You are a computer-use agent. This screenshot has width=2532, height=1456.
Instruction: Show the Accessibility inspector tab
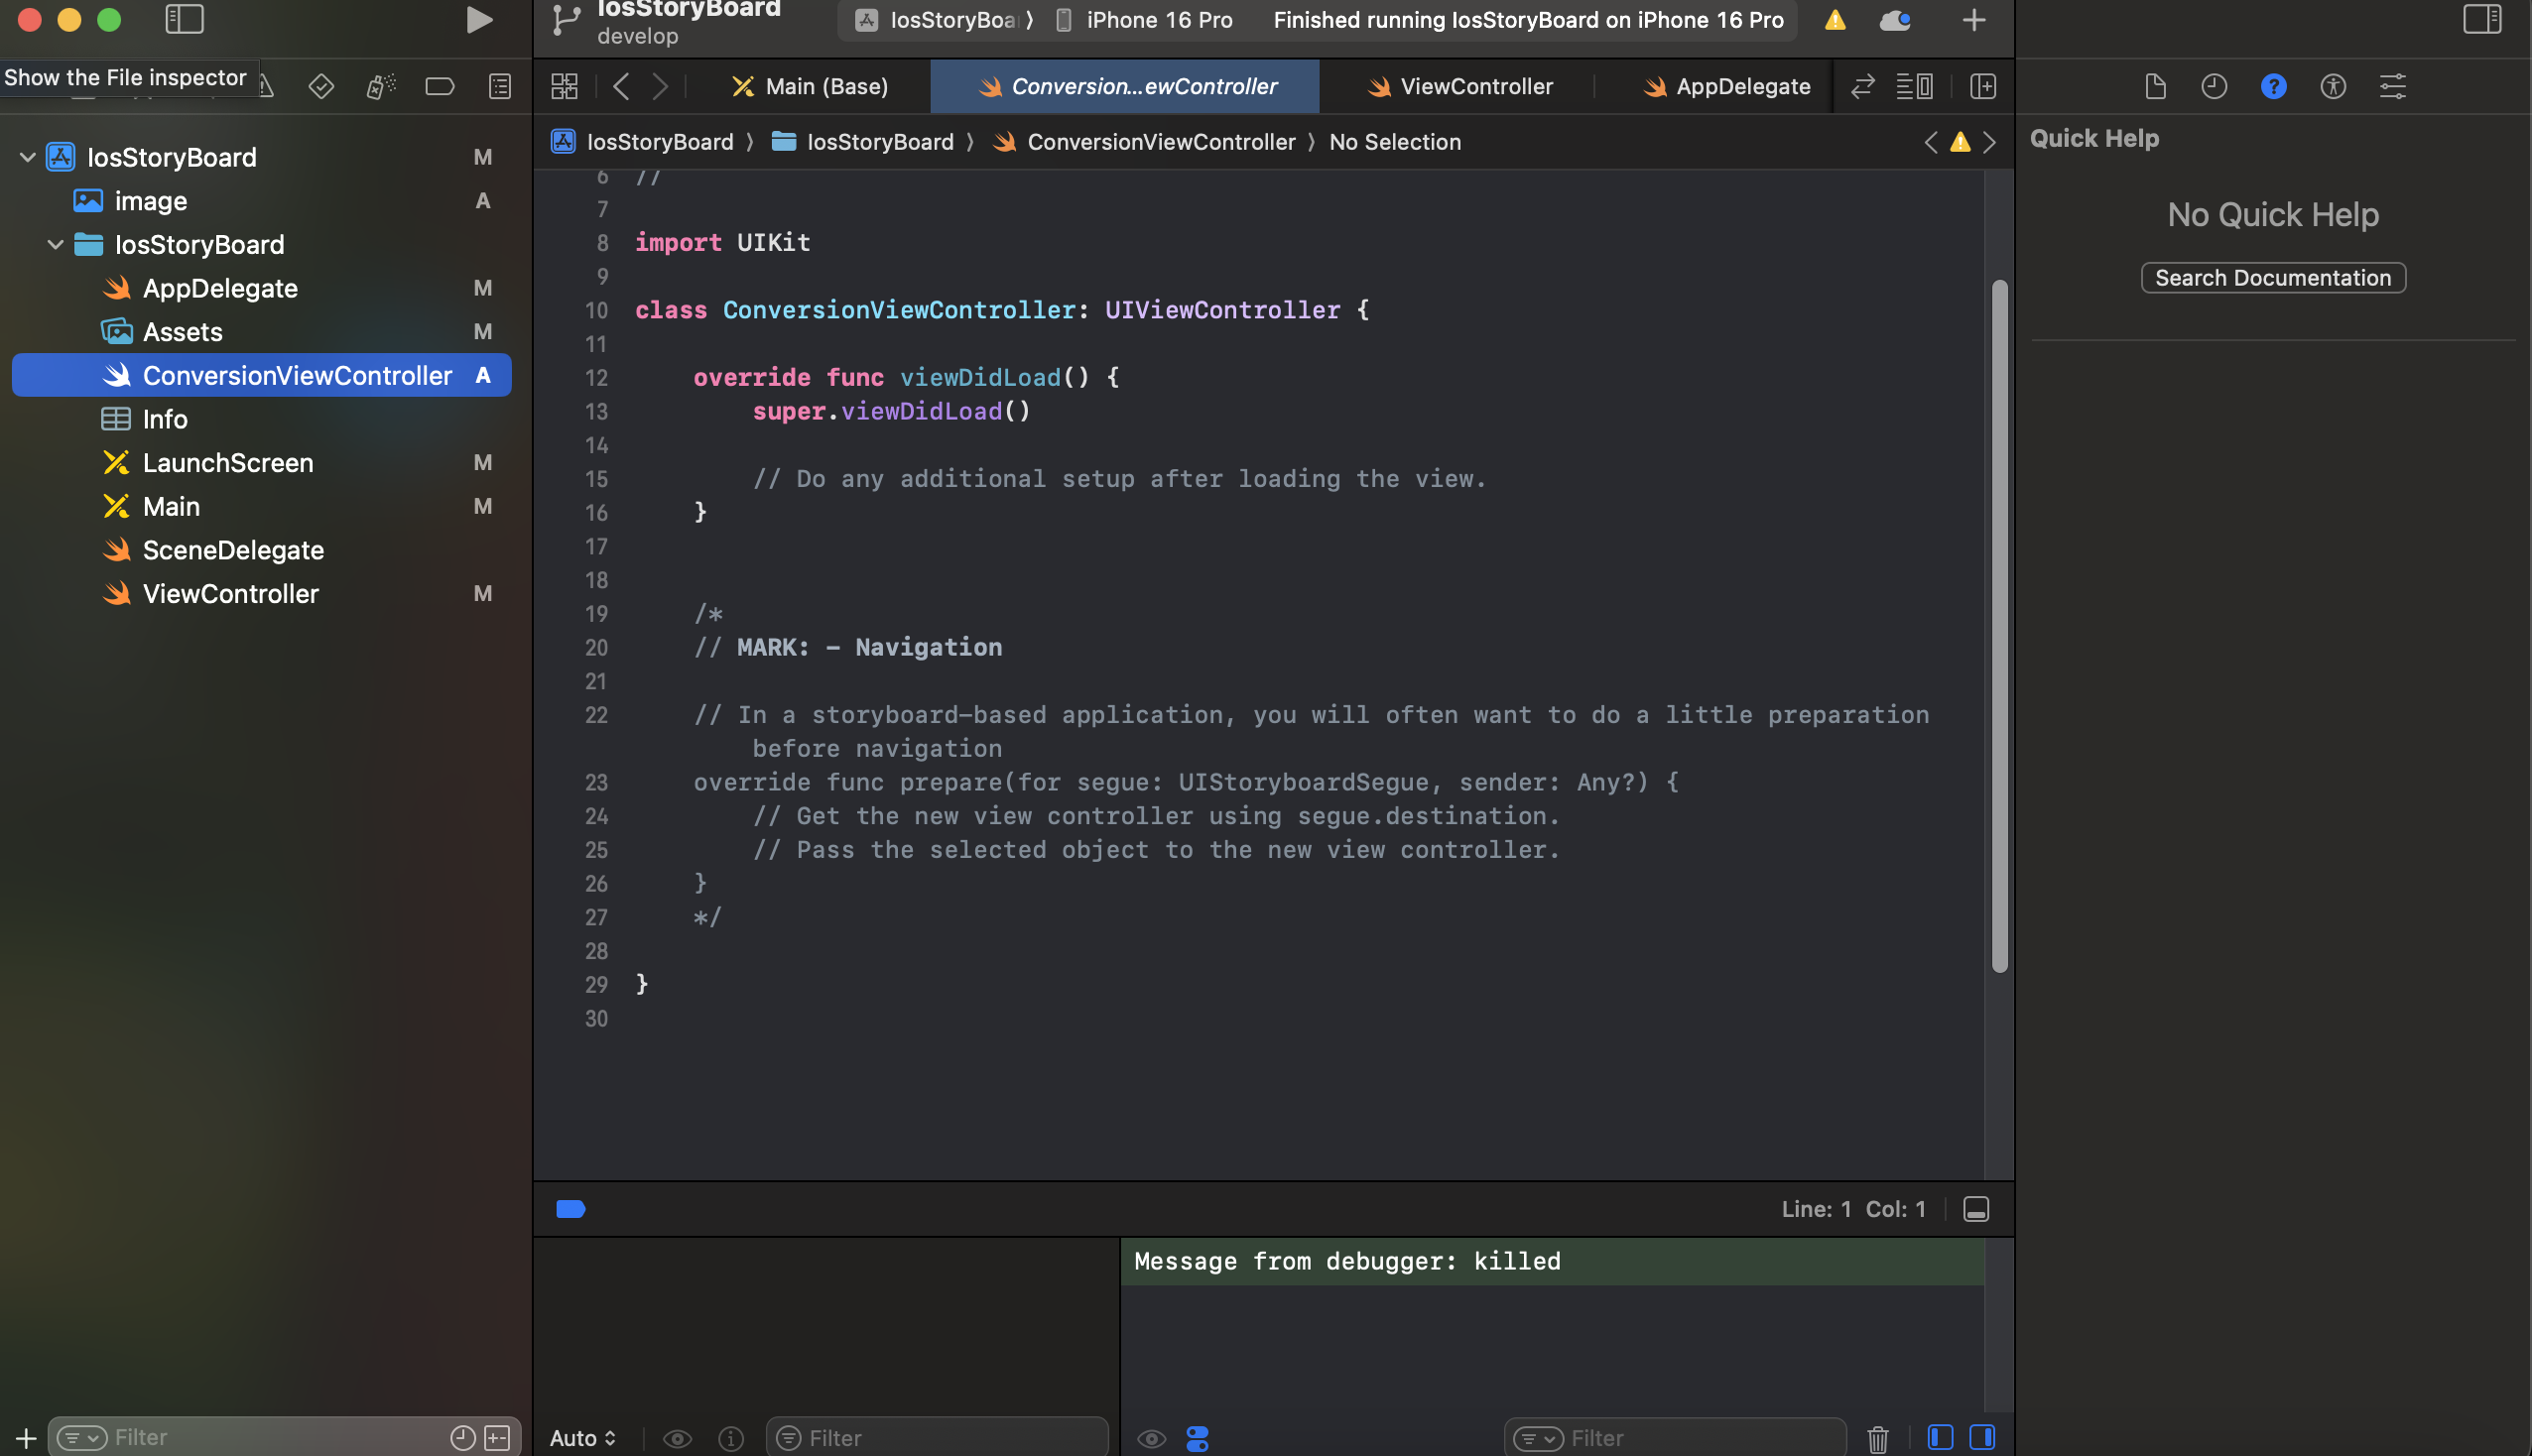click(x=2333, y=87)
